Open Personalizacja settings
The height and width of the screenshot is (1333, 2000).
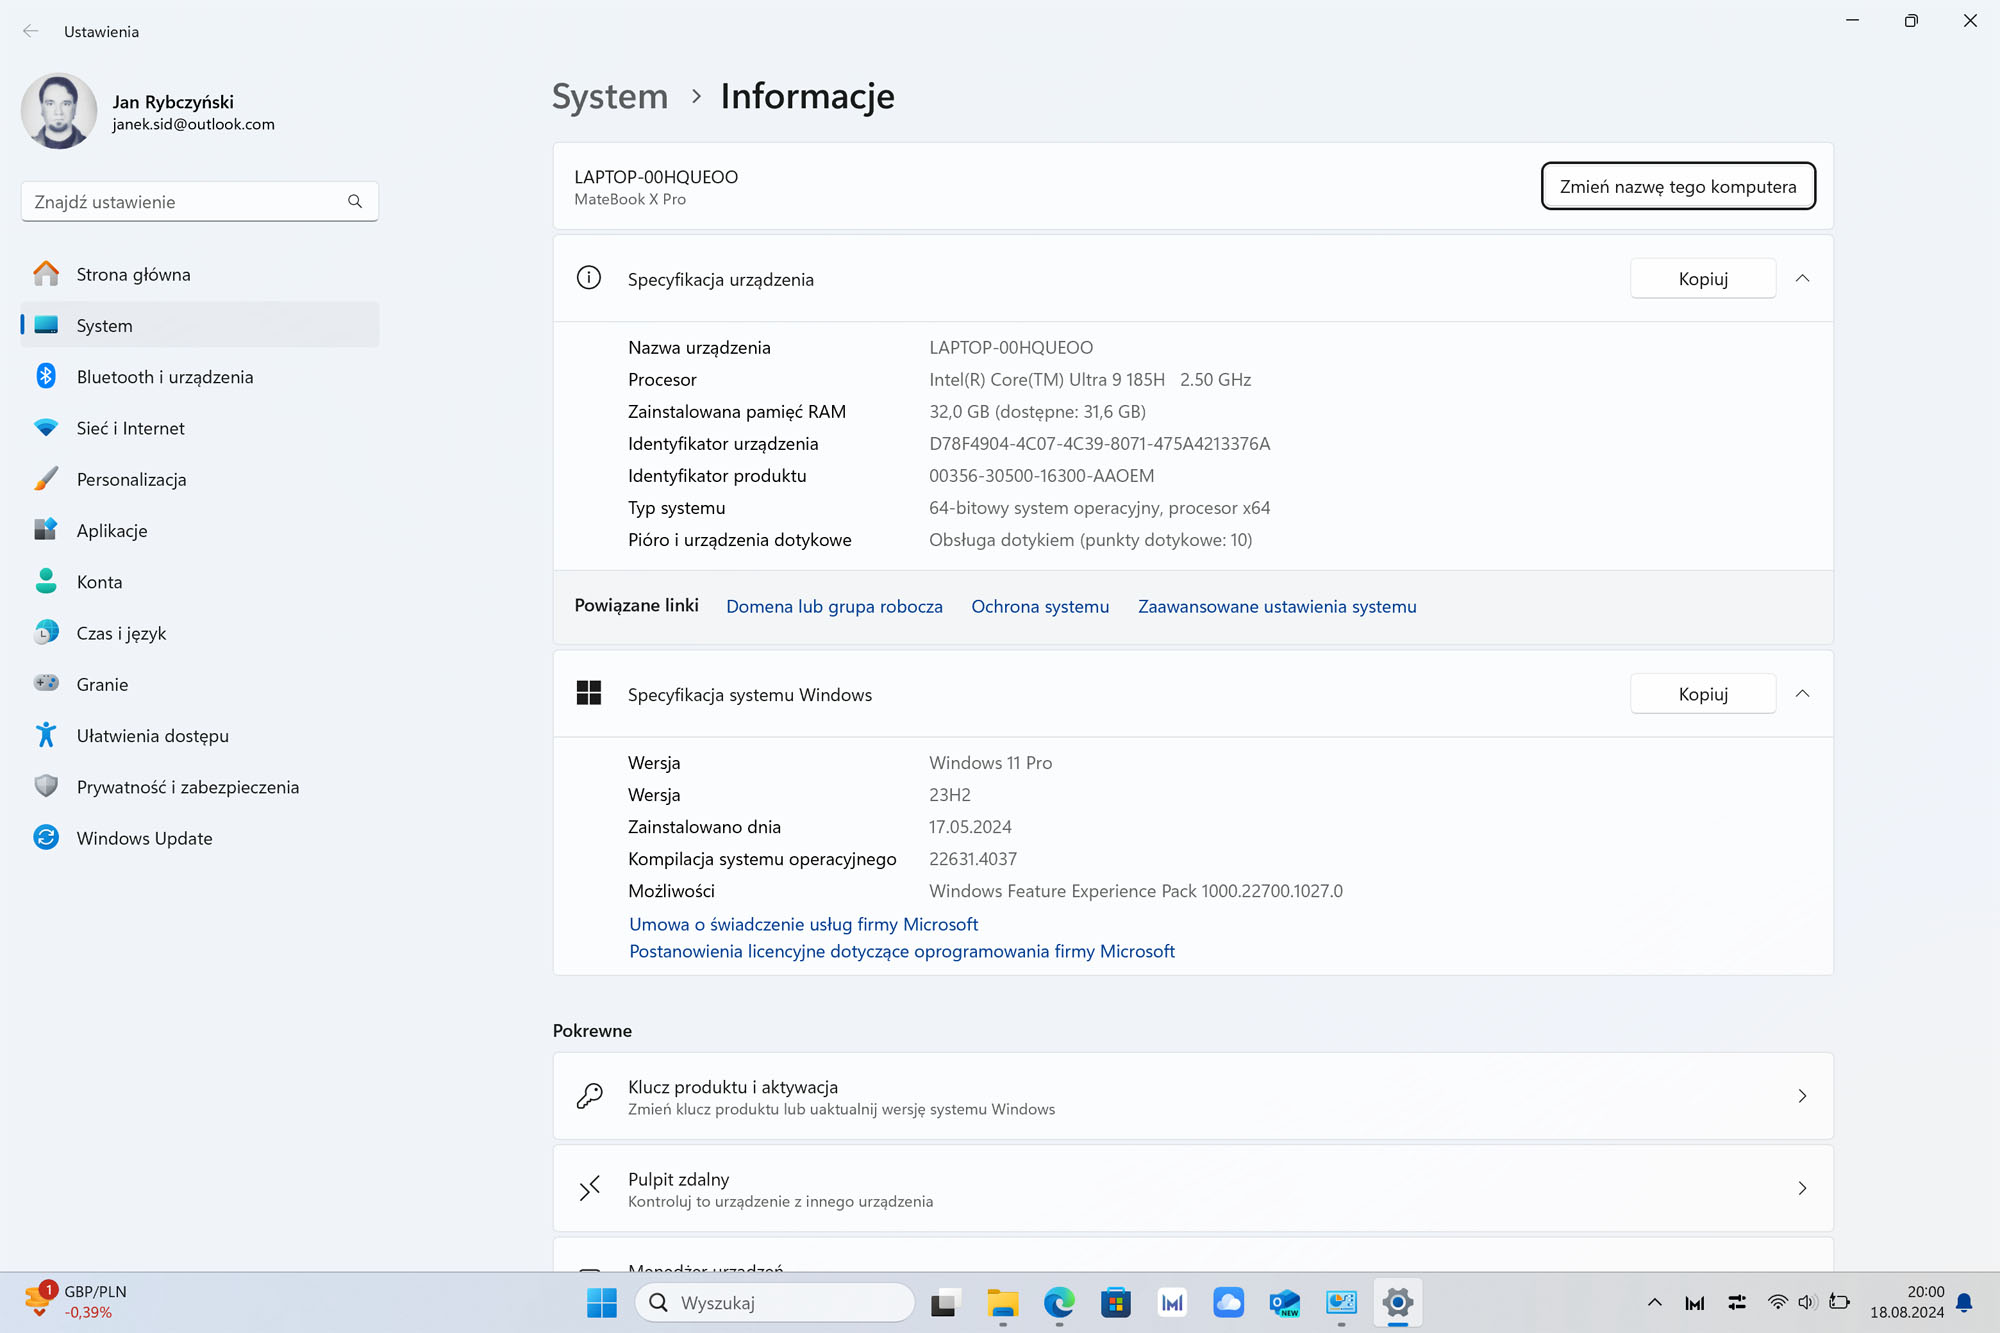(200, 479)
